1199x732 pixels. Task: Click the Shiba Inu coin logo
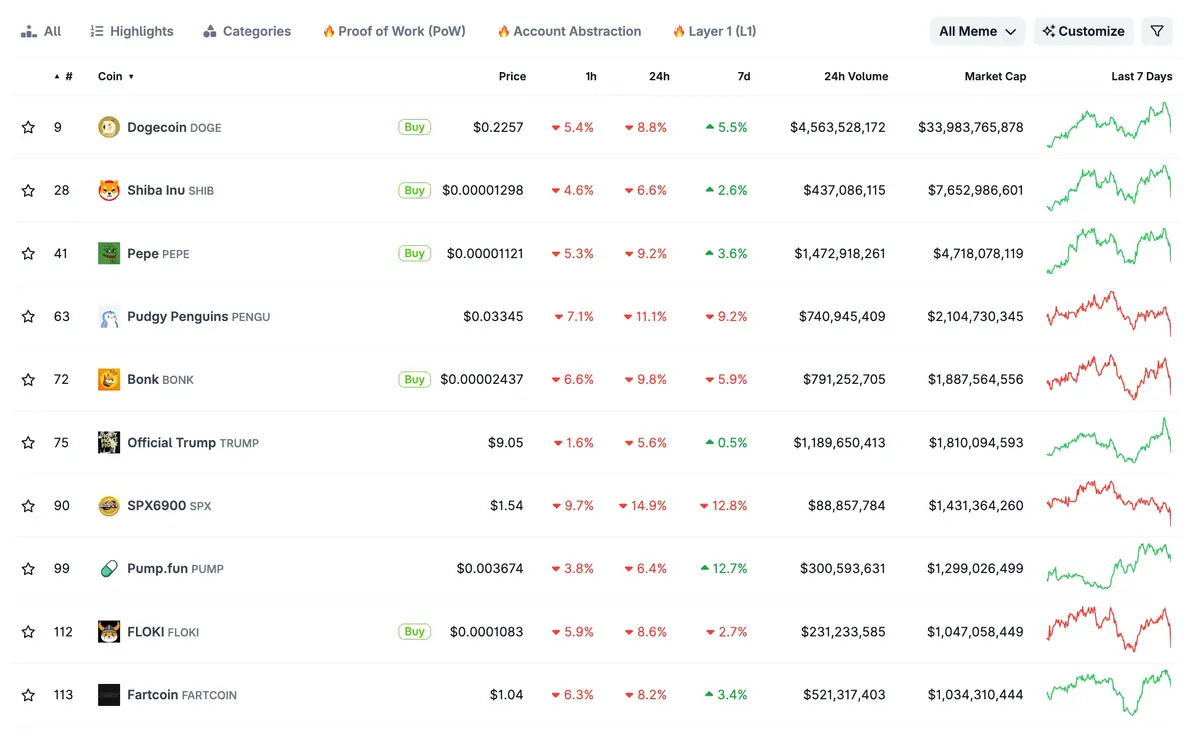tap(109, 190)
